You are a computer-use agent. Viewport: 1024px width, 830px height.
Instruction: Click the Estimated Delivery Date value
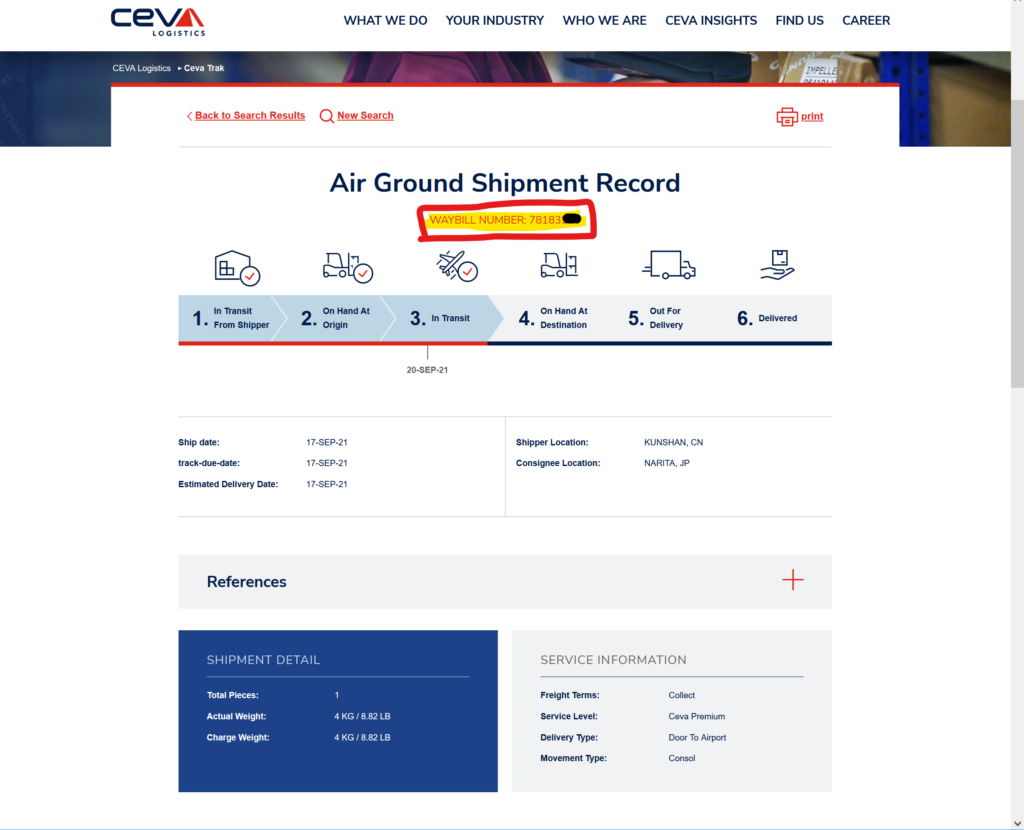click(x=327, y=484)
